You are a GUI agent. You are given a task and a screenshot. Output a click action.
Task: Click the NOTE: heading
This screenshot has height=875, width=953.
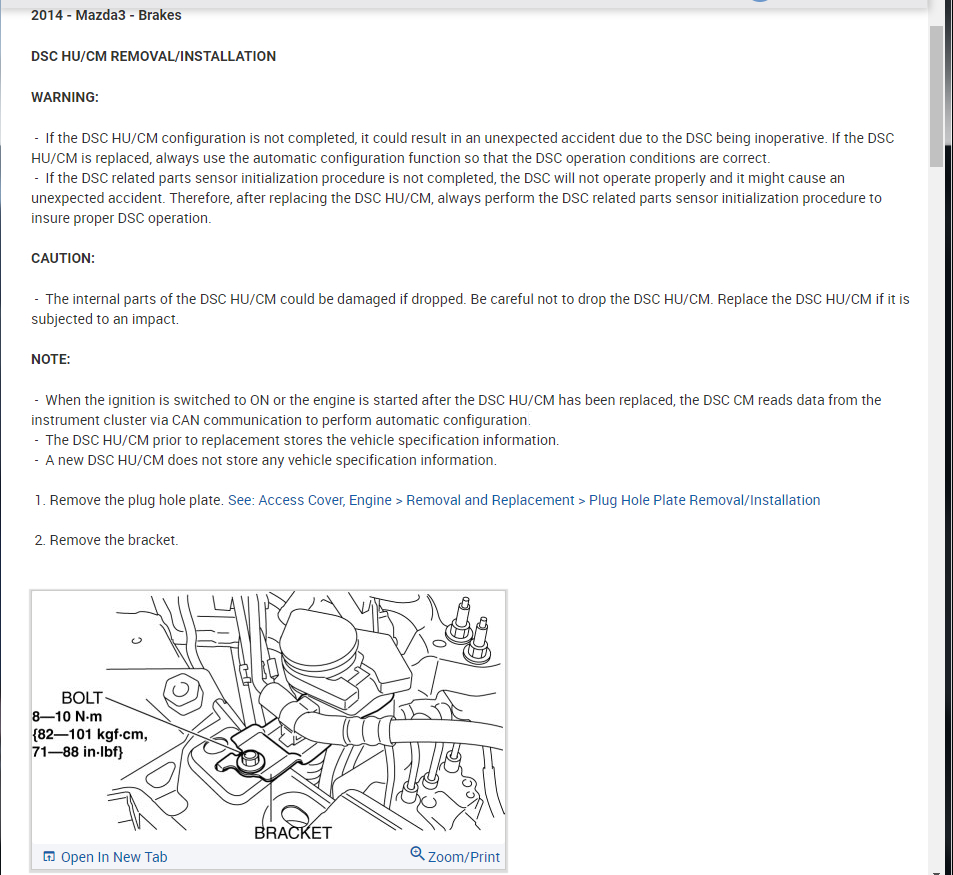coord(51,359)
